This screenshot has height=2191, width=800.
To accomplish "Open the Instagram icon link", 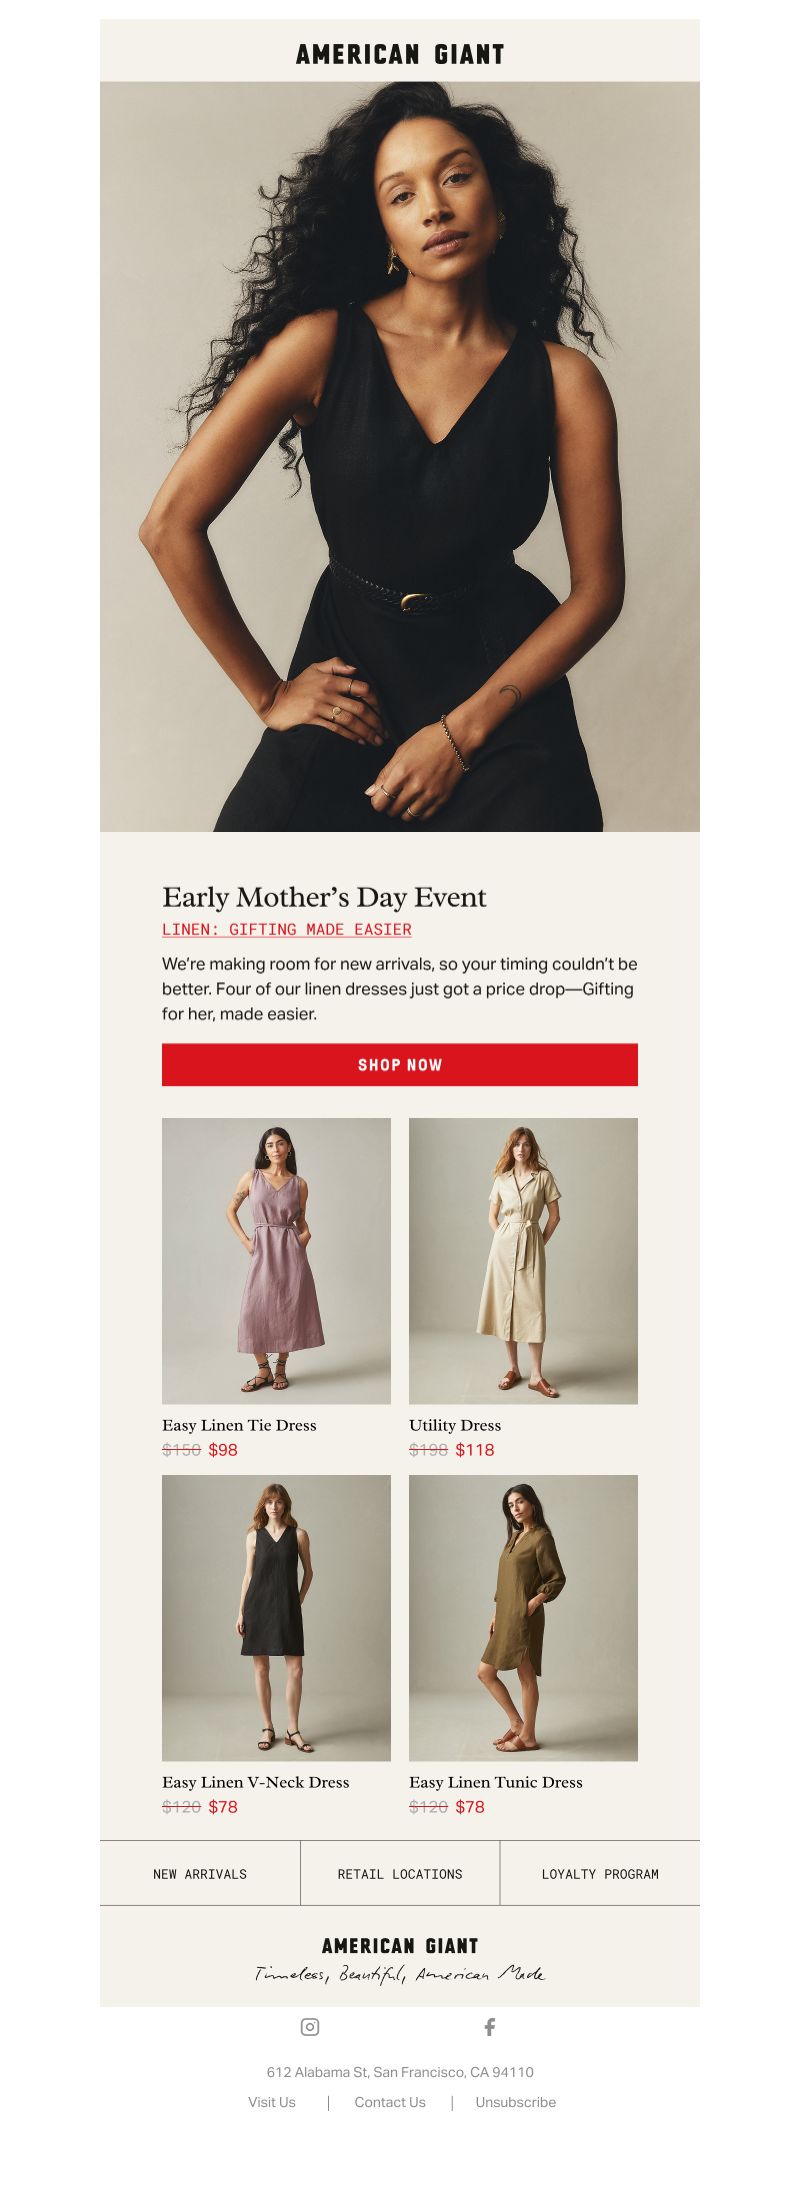I will [310, 2027].
